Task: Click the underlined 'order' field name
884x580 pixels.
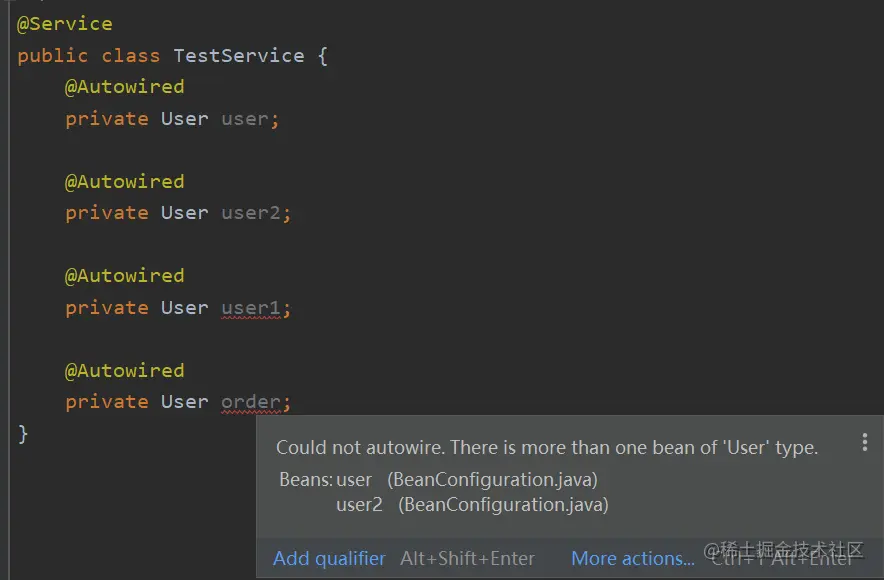Action: [x=250, y=402]
